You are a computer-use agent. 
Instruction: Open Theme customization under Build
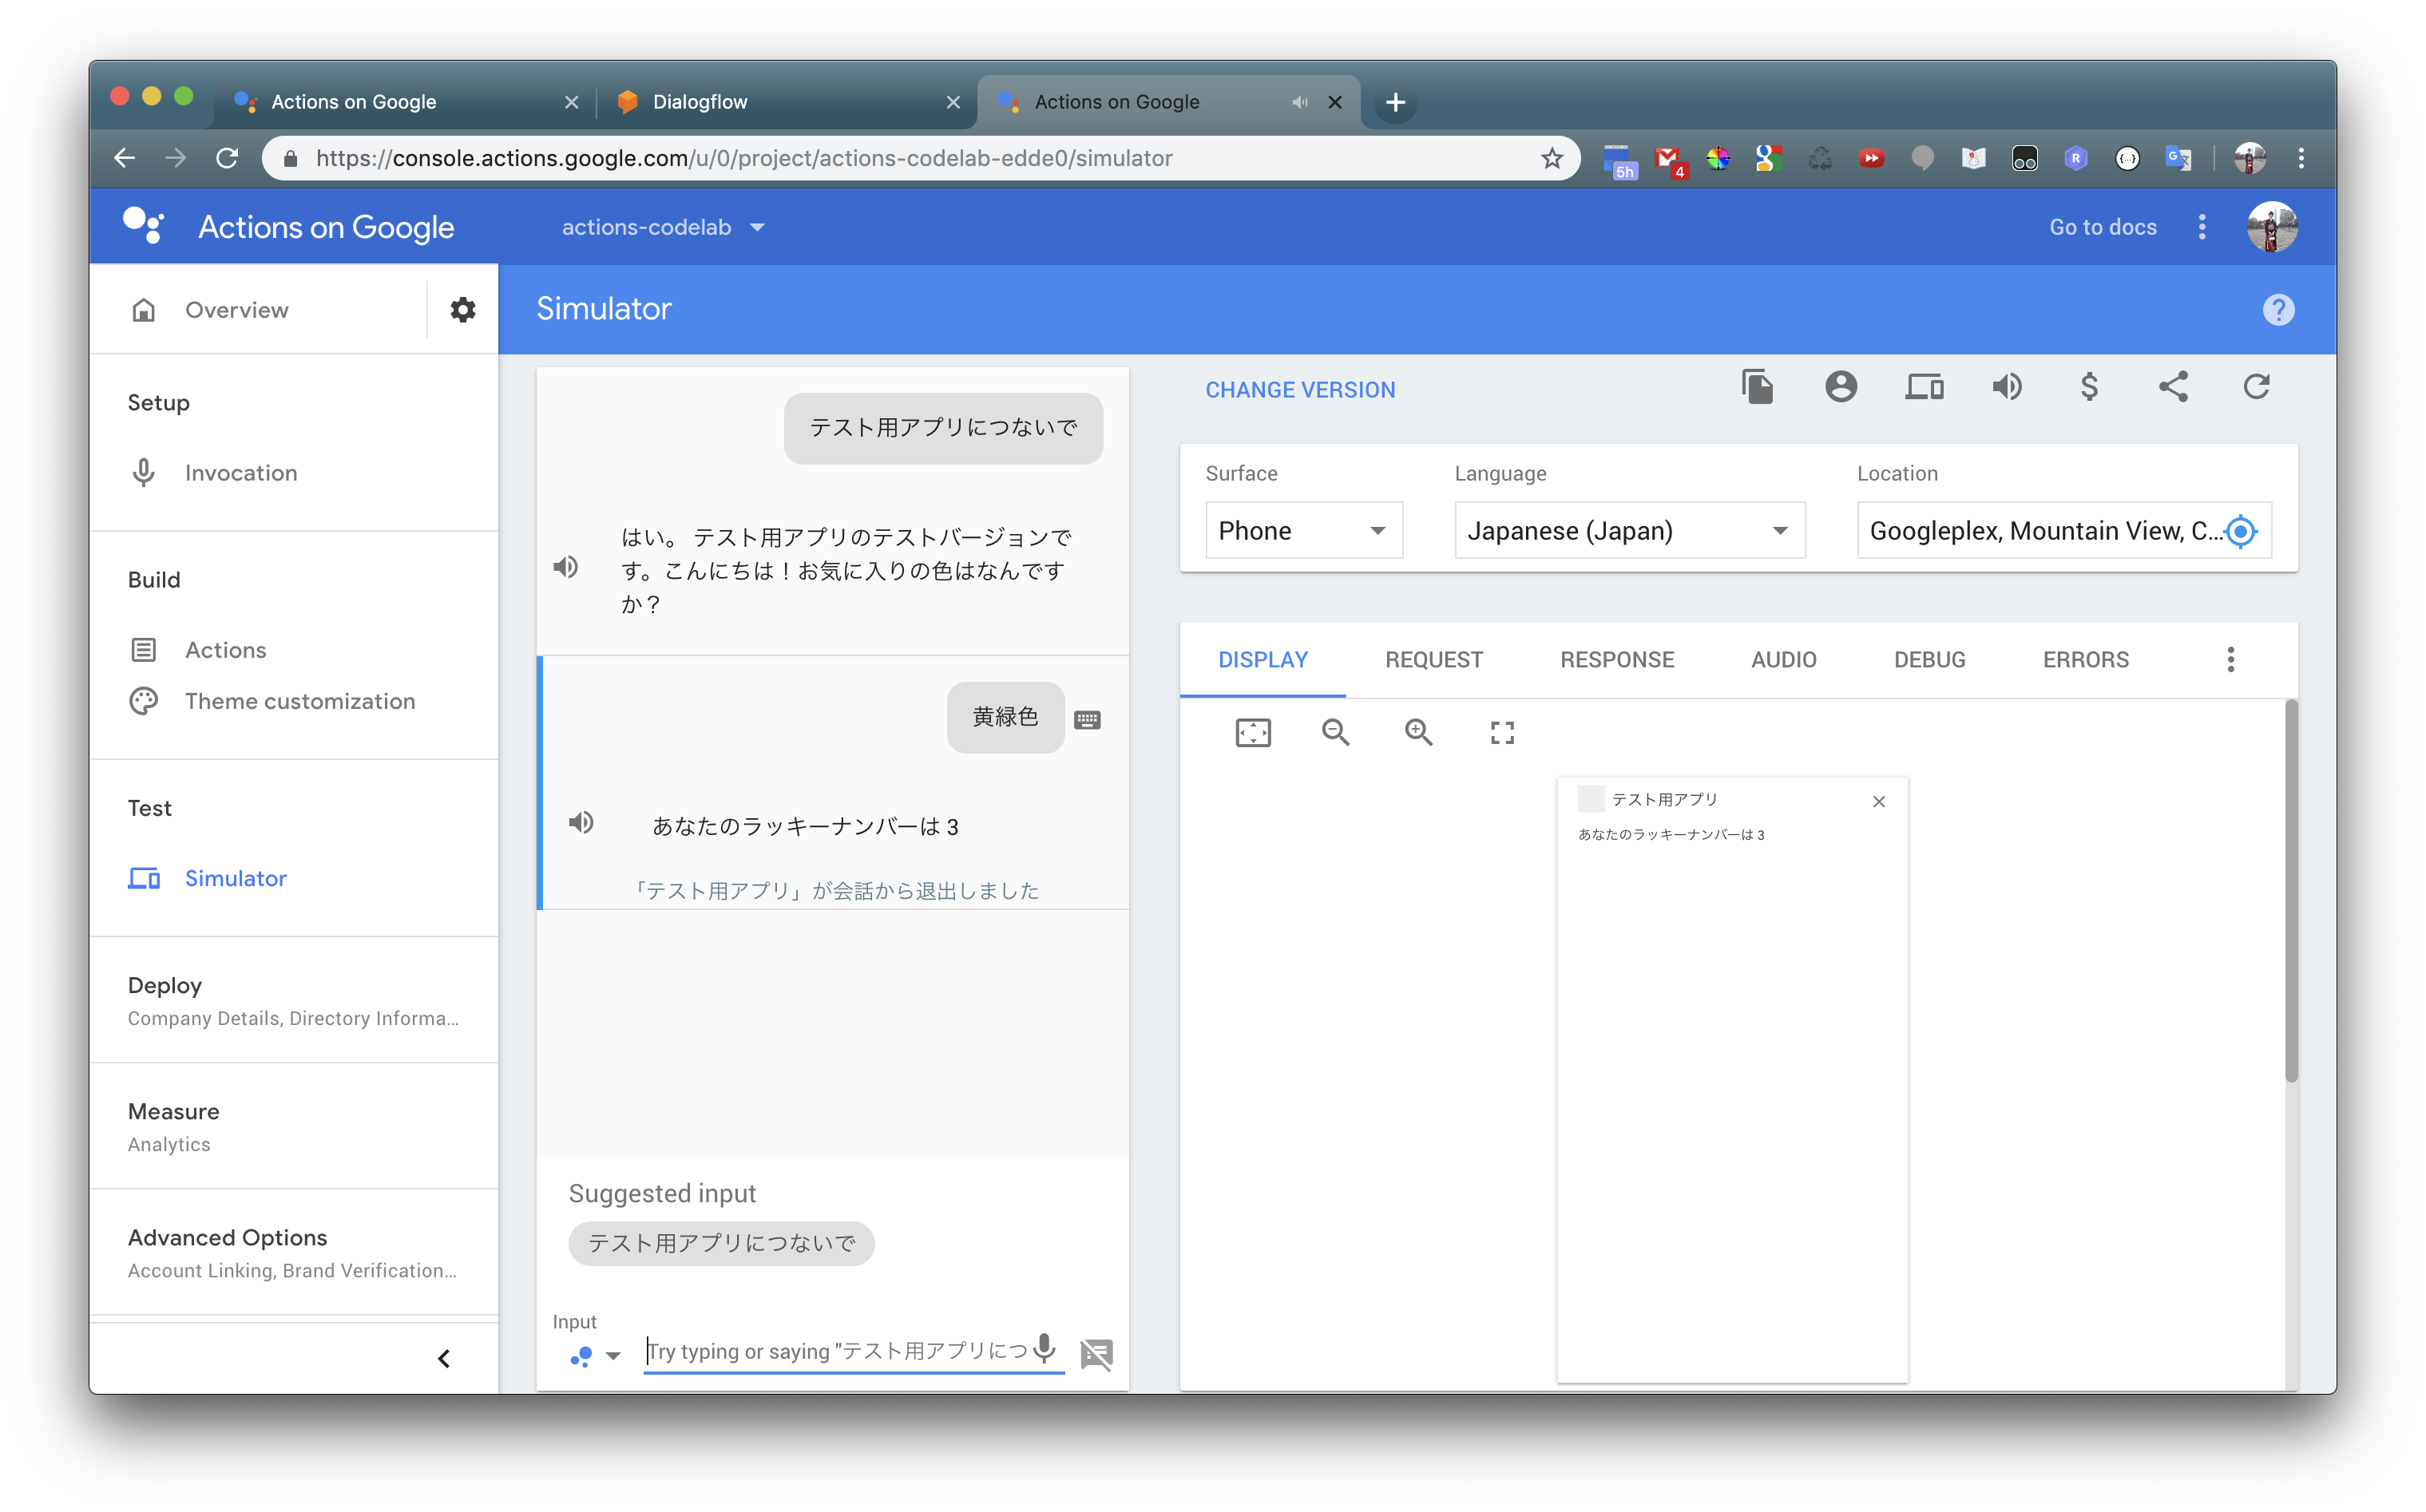pyautogui.click(x=300, y=701)
